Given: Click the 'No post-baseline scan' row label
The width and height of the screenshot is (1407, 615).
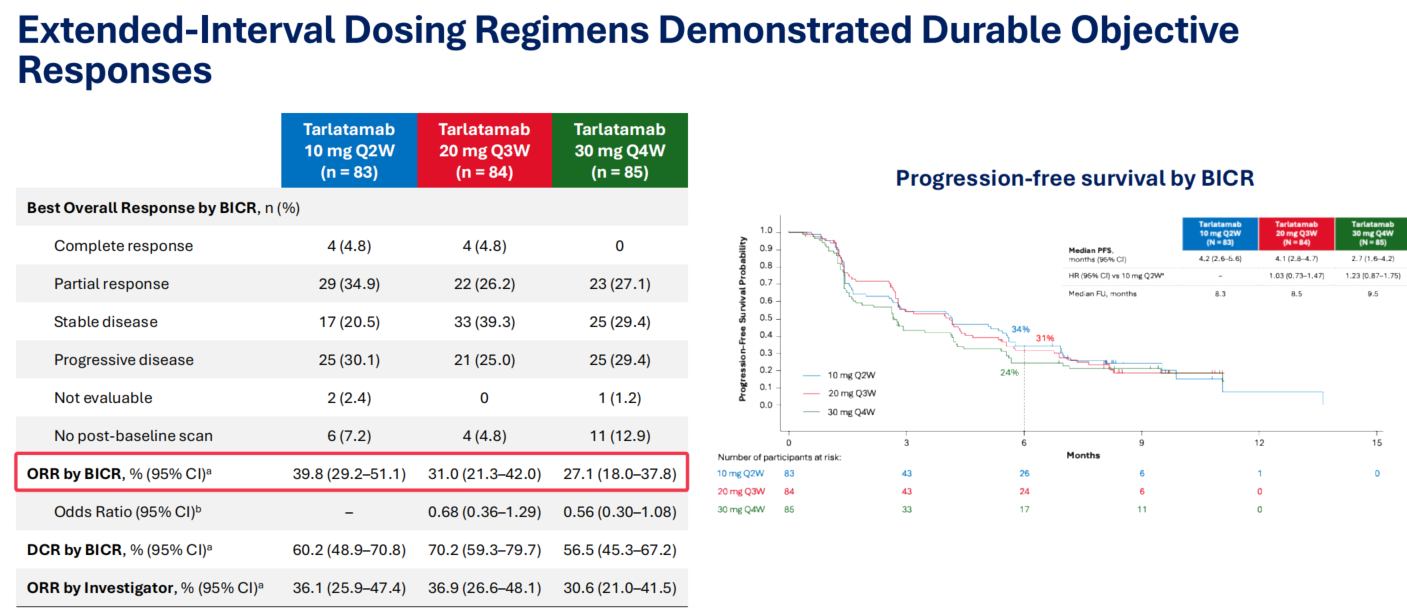Looking at the screenshot, I should [x=133, y=436].
